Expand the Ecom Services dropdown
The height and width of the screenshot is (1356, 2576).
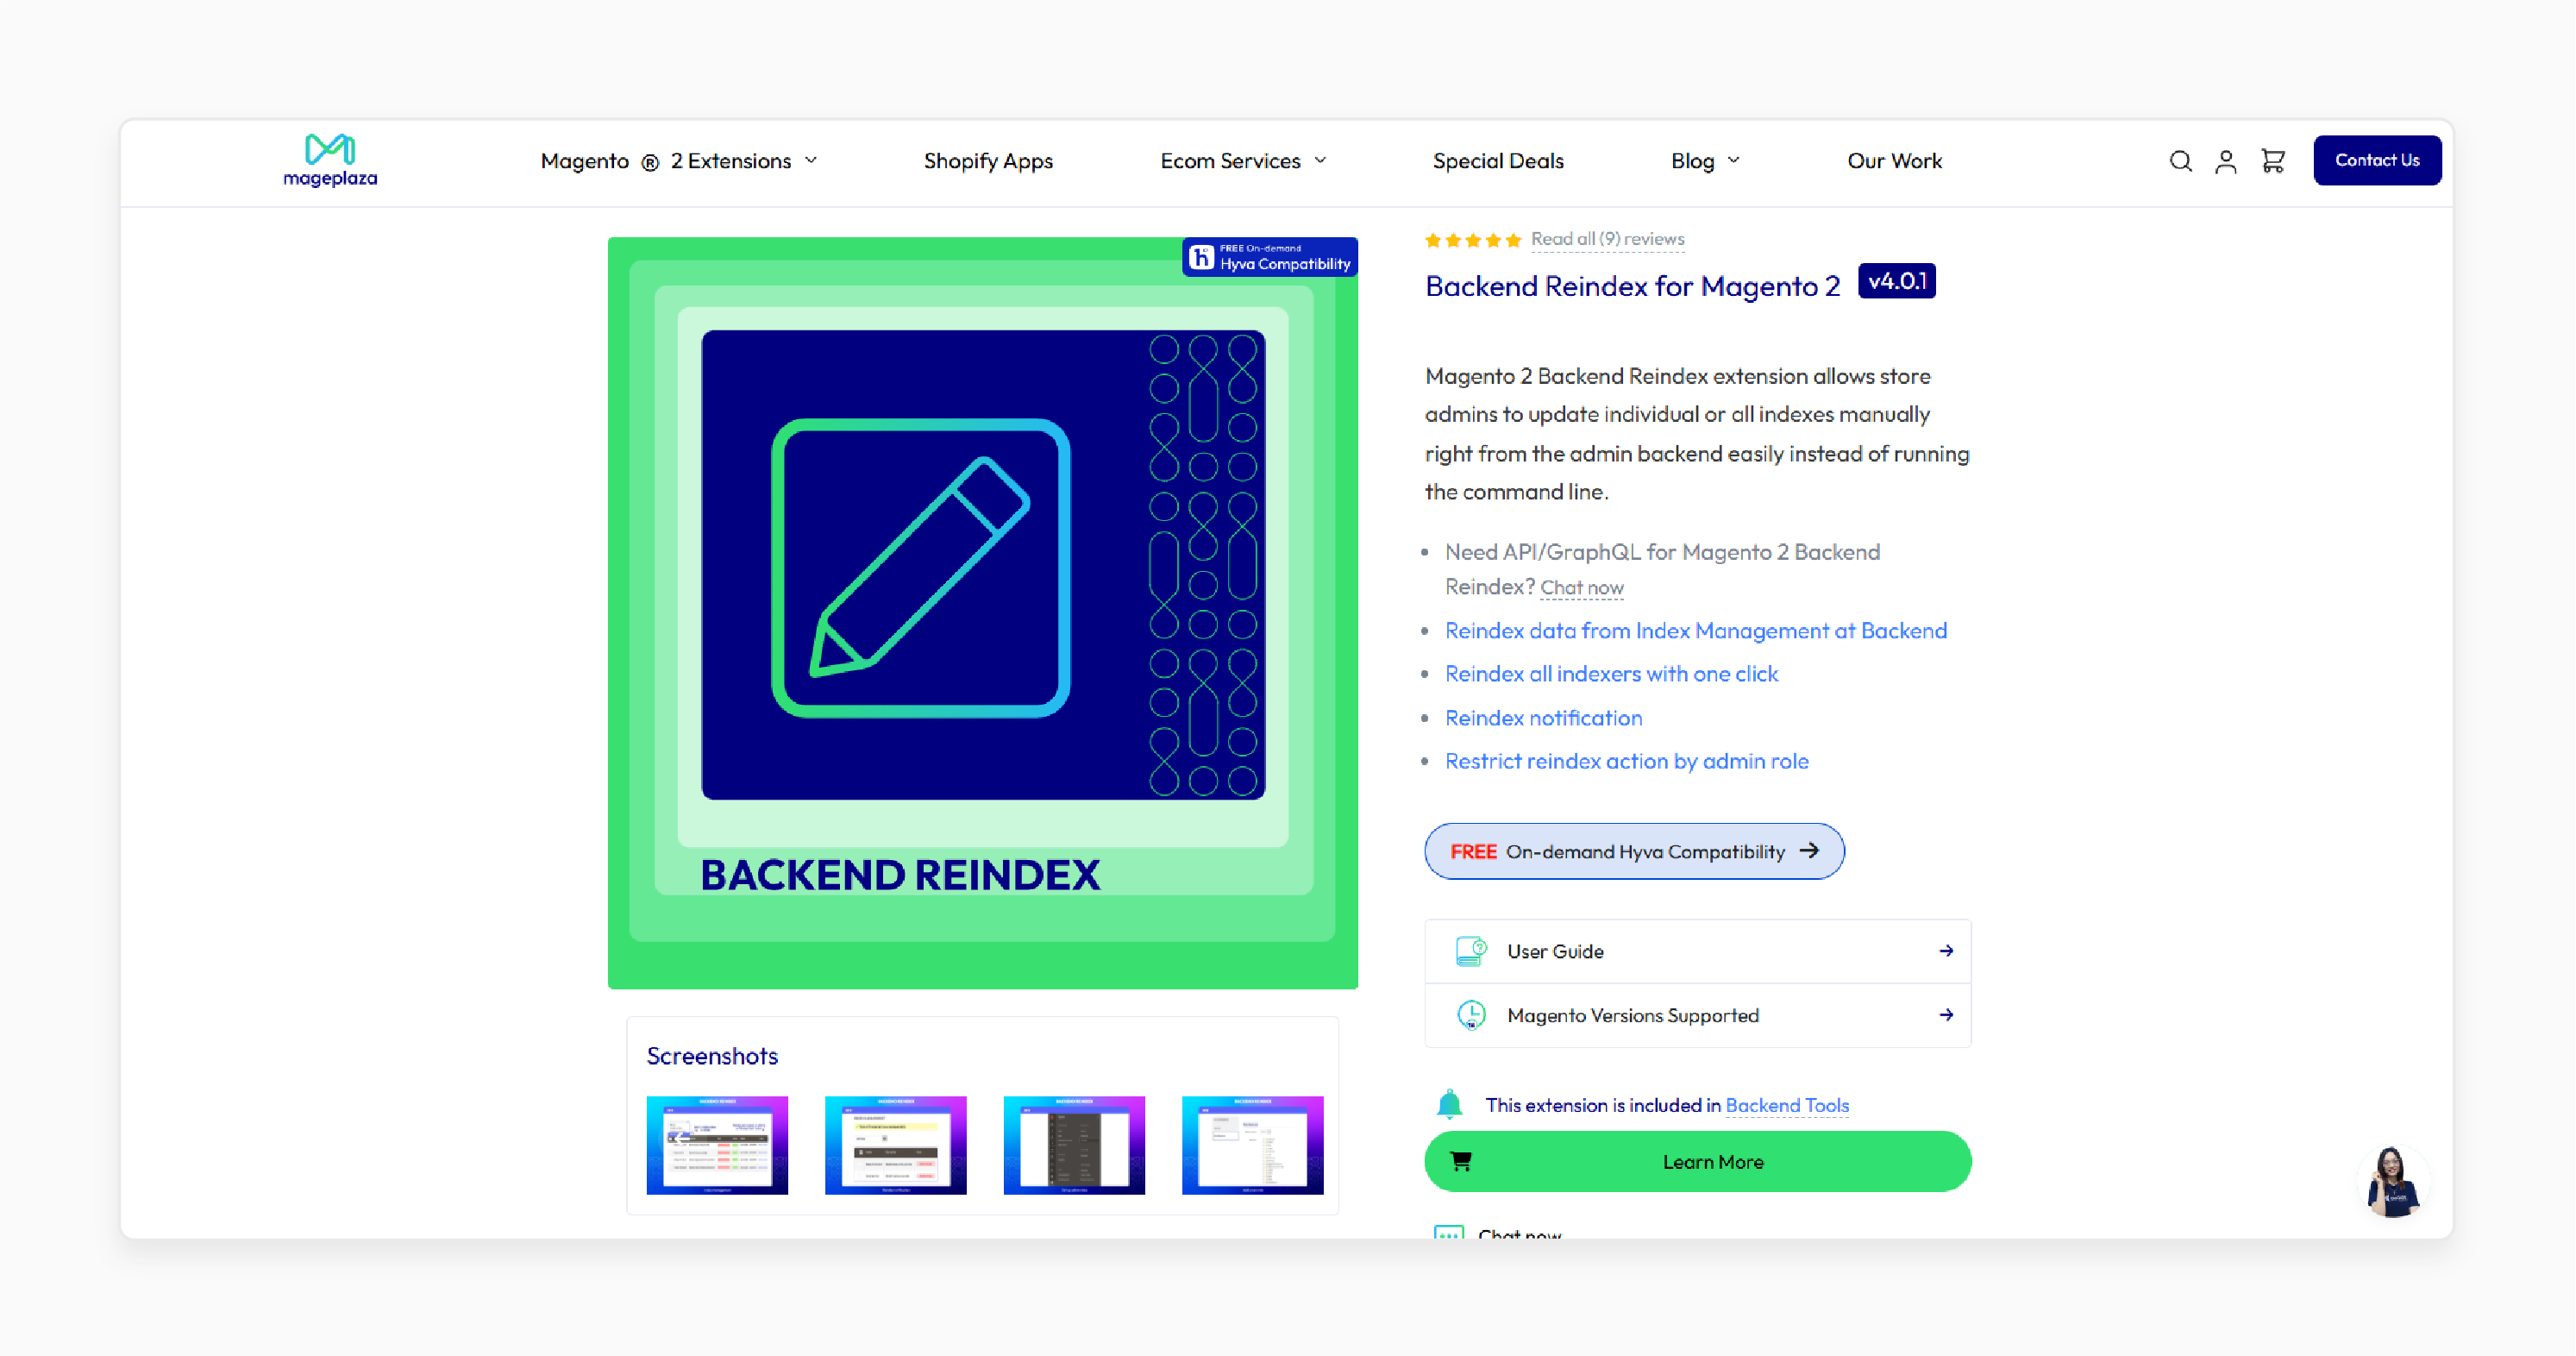(x=1245, y=162)
